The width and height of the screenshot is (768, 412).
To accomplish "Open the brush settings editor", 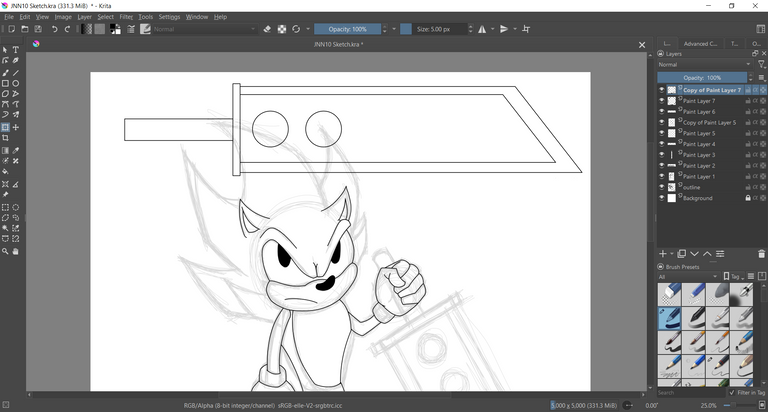I will [131, 29].
